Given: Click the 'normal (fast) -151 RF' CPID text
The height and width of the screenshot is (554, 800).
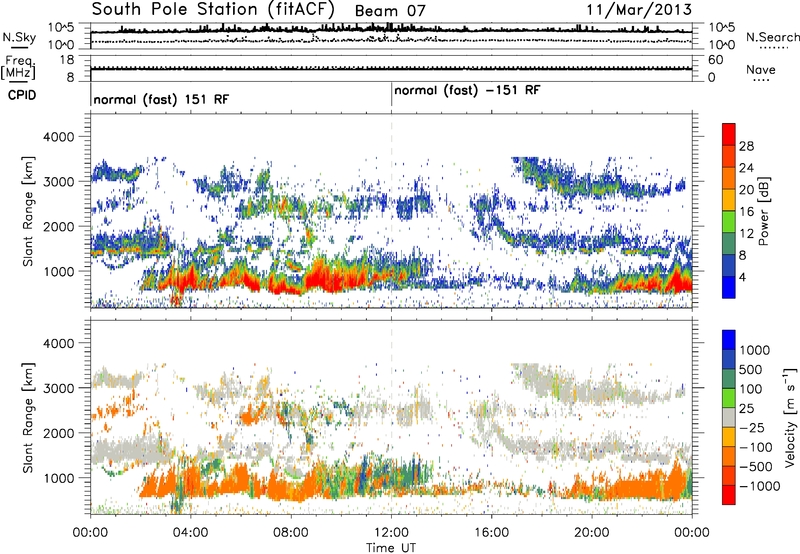Looking at the screenshot, I should [x=467, y=91].
